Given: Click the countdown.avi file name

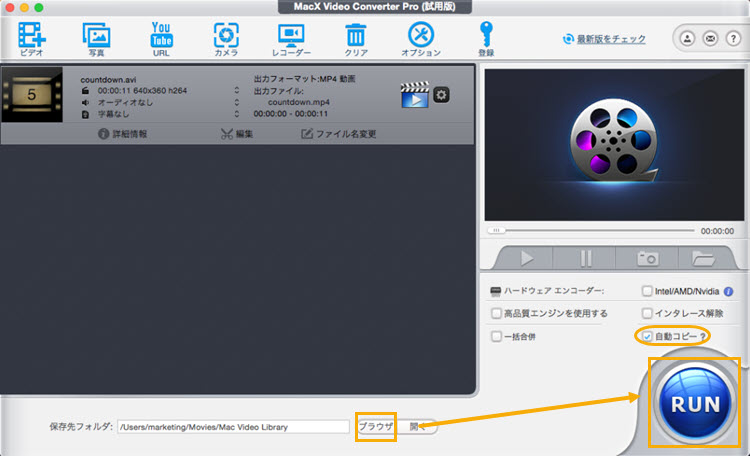Looking at the screenshot, I should (x=108, y=79).
